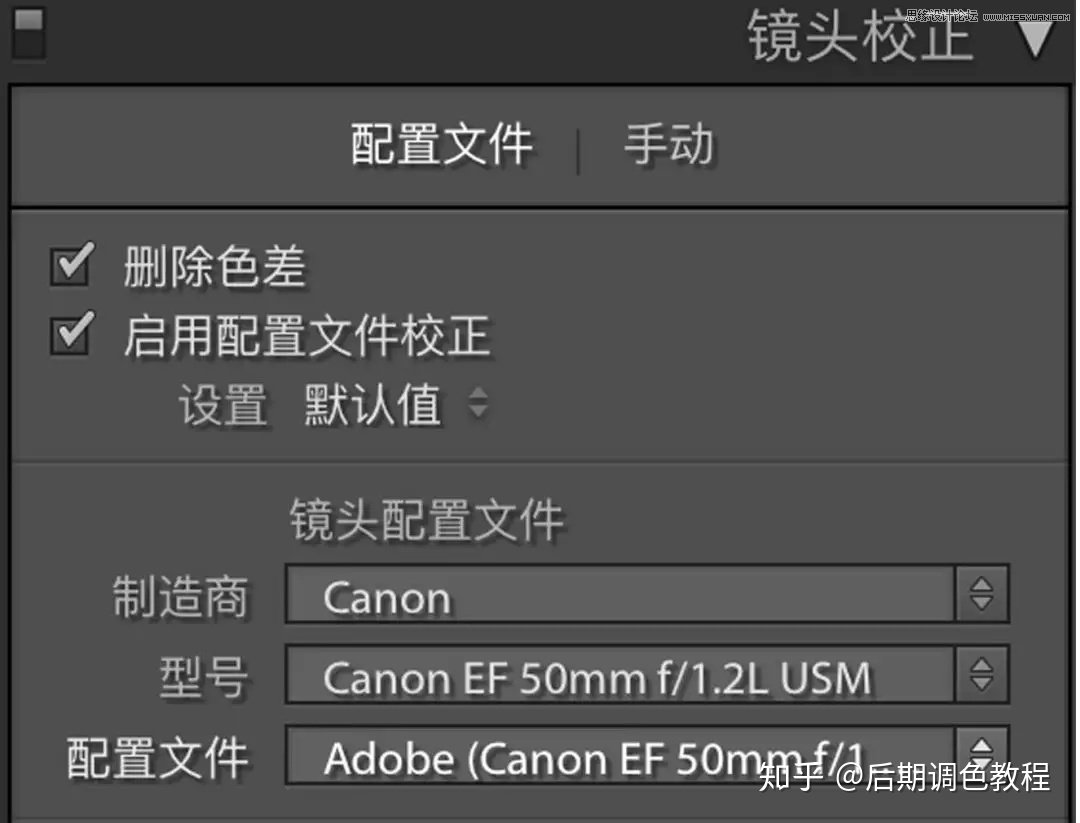Click the 启用配置文件校正 label text
Viewport: 1080px width, 823px height.
307,335
